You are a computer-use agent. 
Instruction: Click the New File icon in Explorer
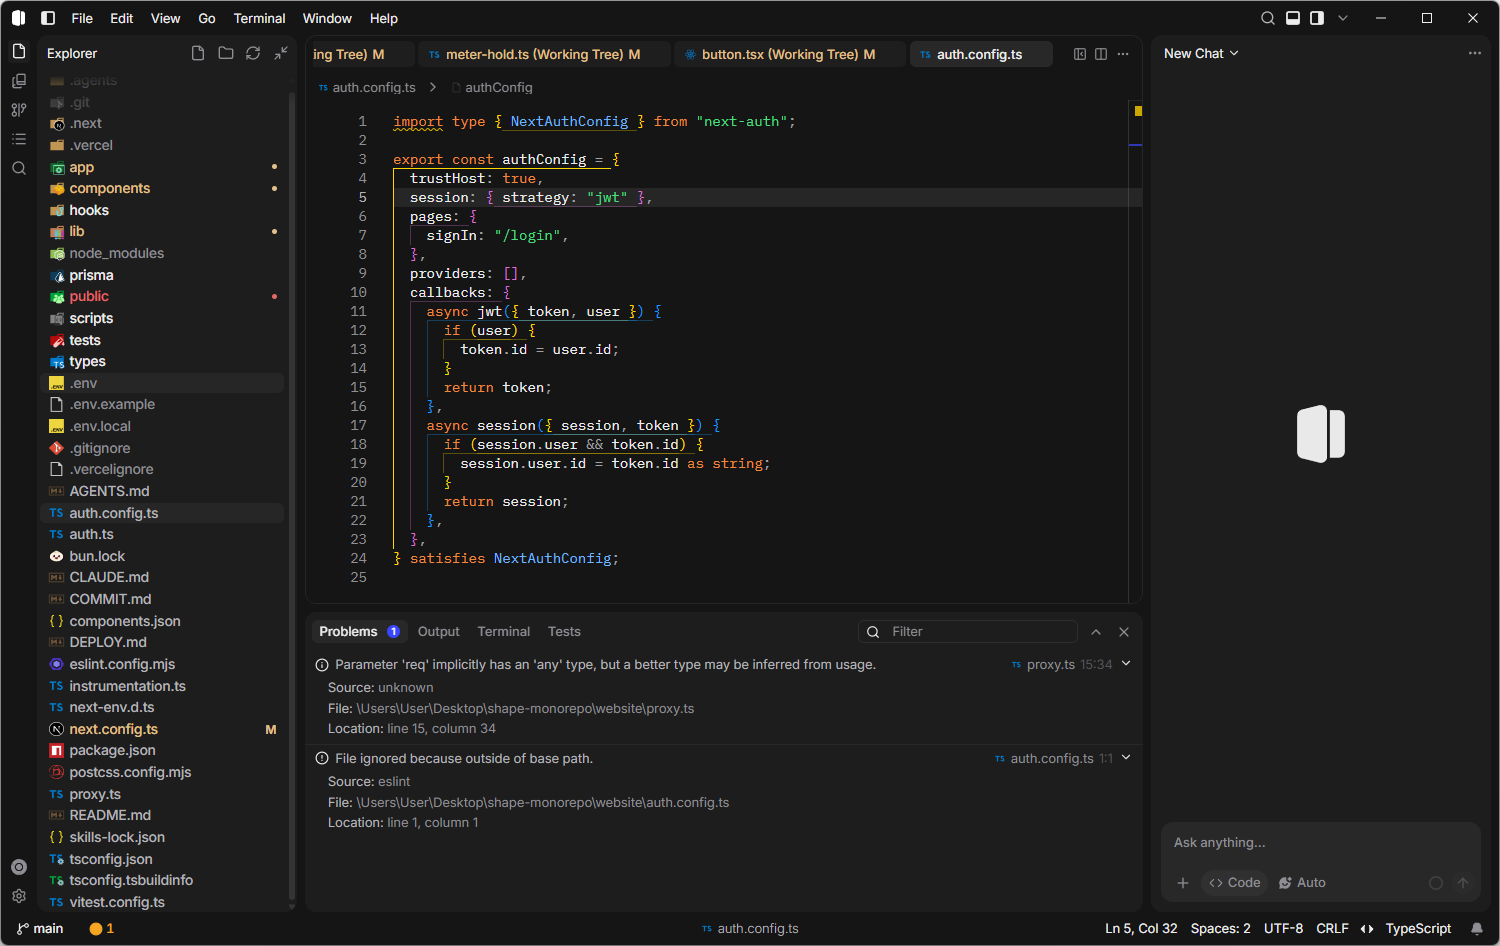click(x=198, y=53)
